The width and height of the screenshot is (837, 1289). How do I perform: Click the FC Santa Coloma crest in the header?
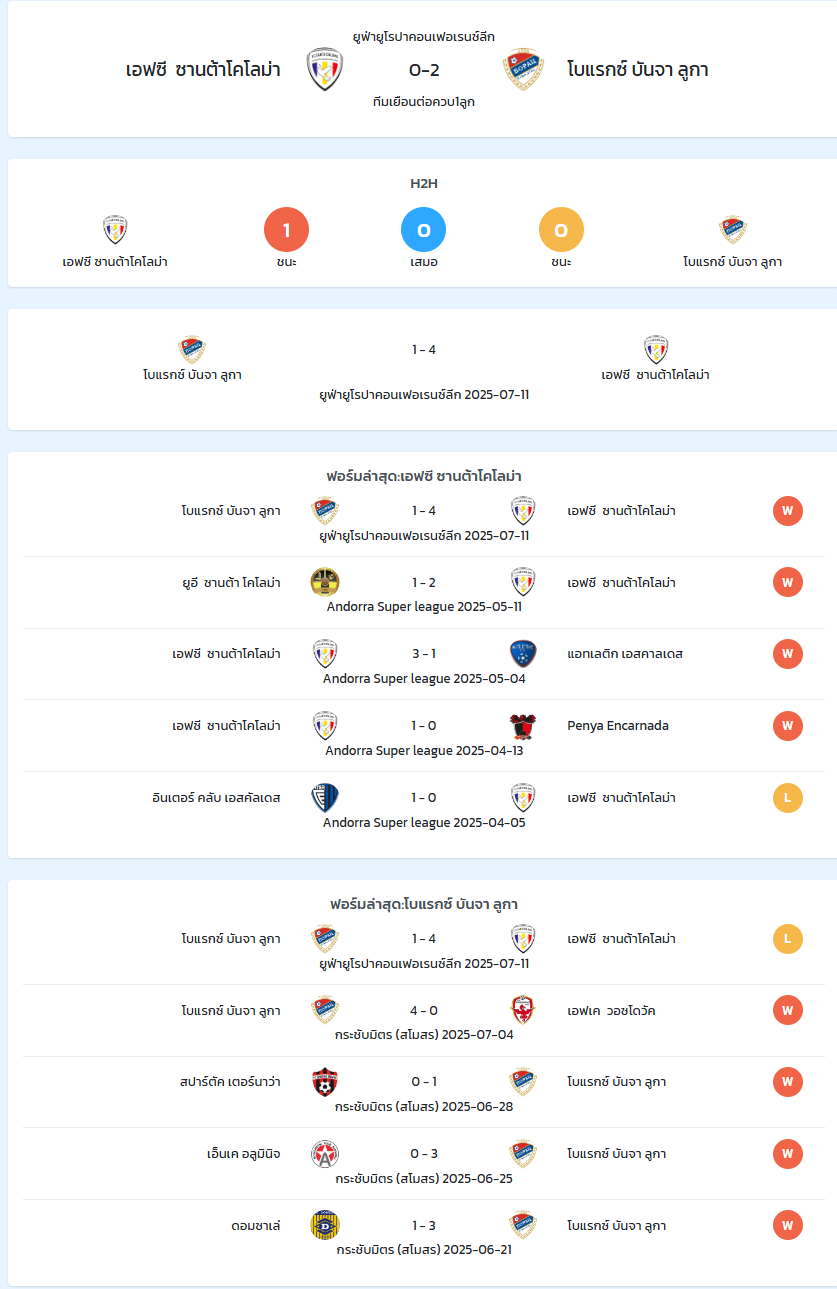point(325,69)
